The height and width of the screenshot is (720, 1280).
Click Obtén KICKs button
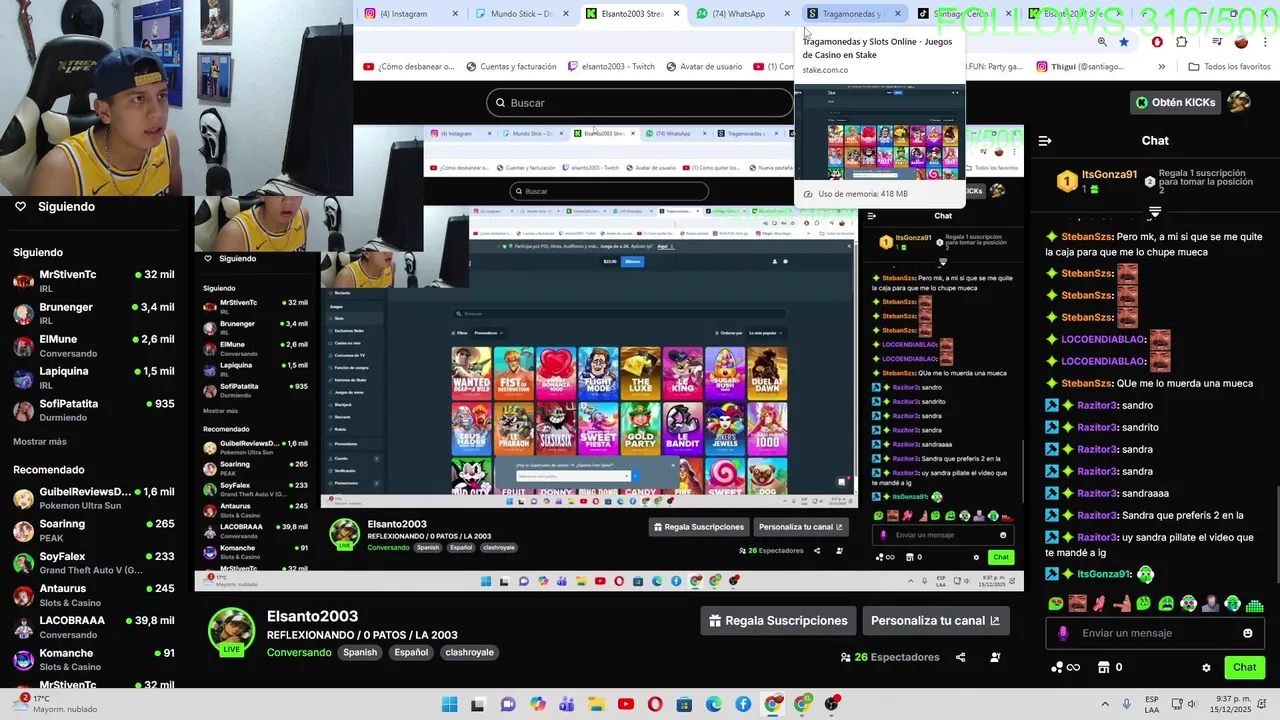point(1176,102)
